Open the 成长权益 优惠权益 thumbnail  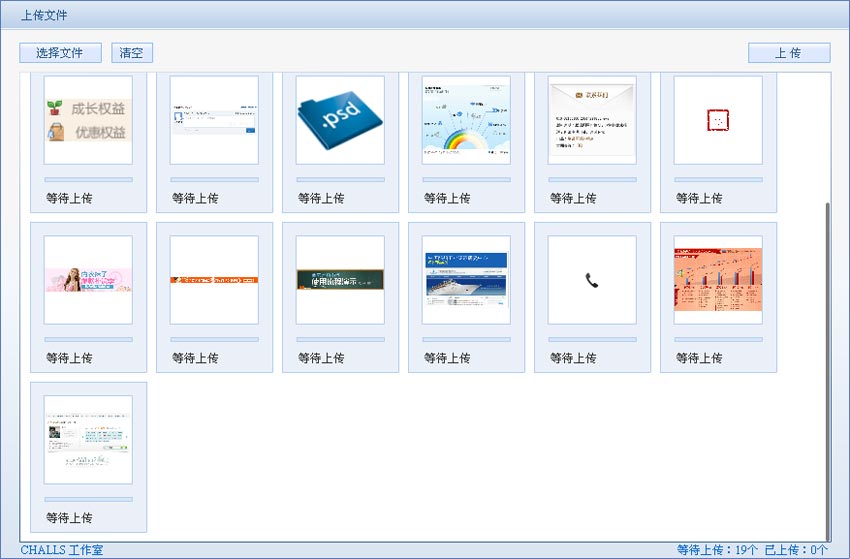coord(88,120)
